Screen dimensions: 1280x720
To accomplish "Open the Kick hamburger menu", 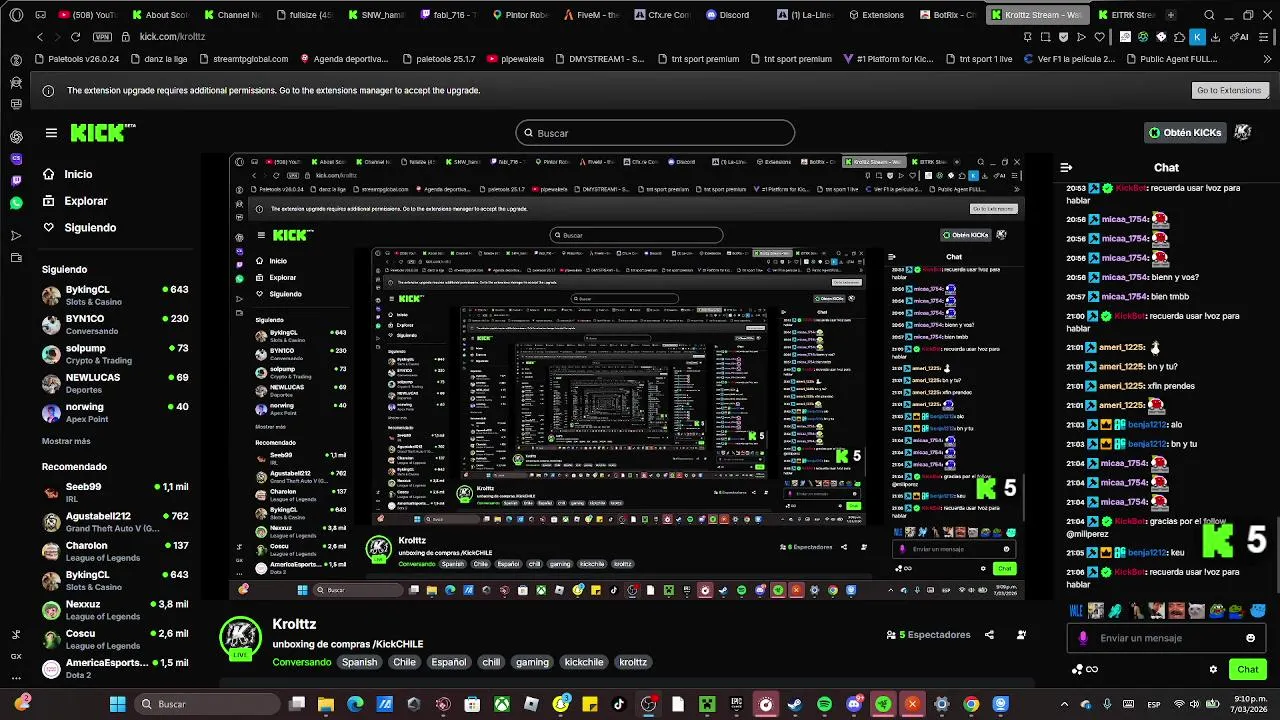I will [x=51, y=132].
